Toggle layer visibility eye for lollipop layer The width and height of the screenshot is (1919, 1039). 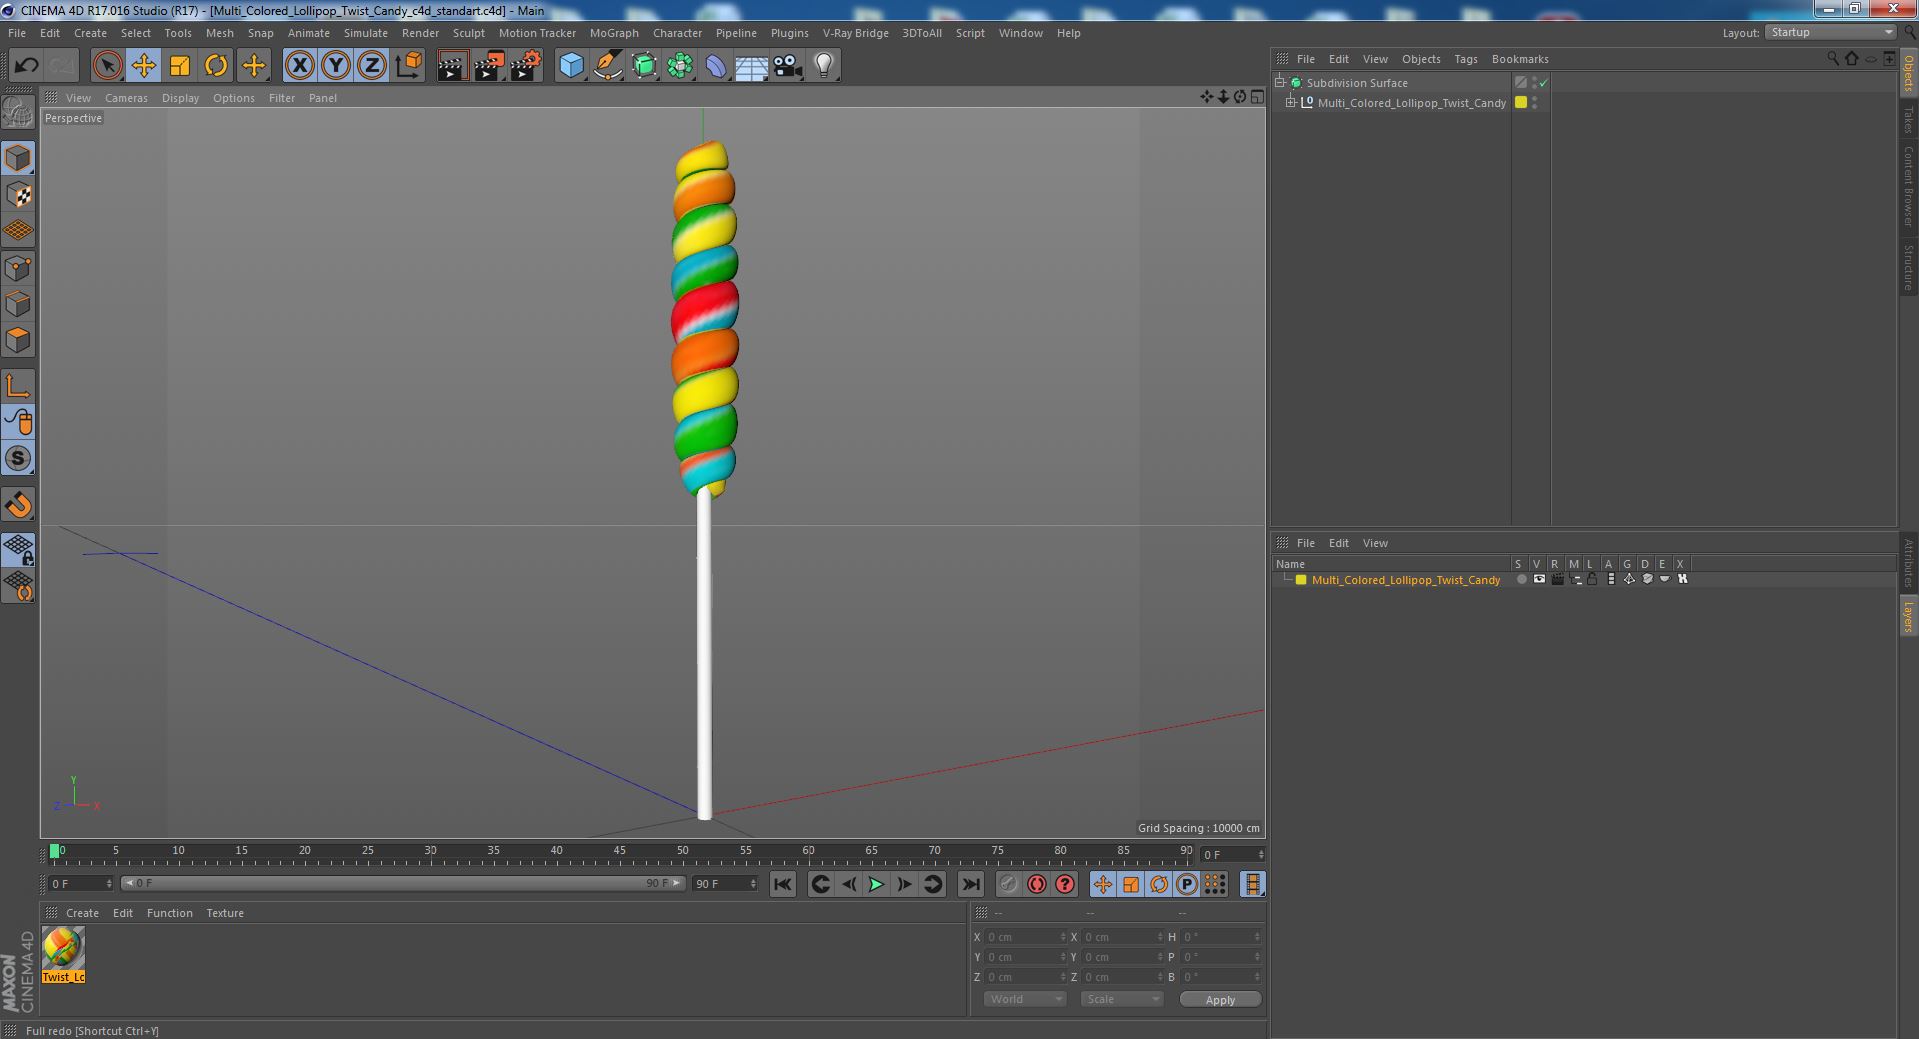[1539, 579]
